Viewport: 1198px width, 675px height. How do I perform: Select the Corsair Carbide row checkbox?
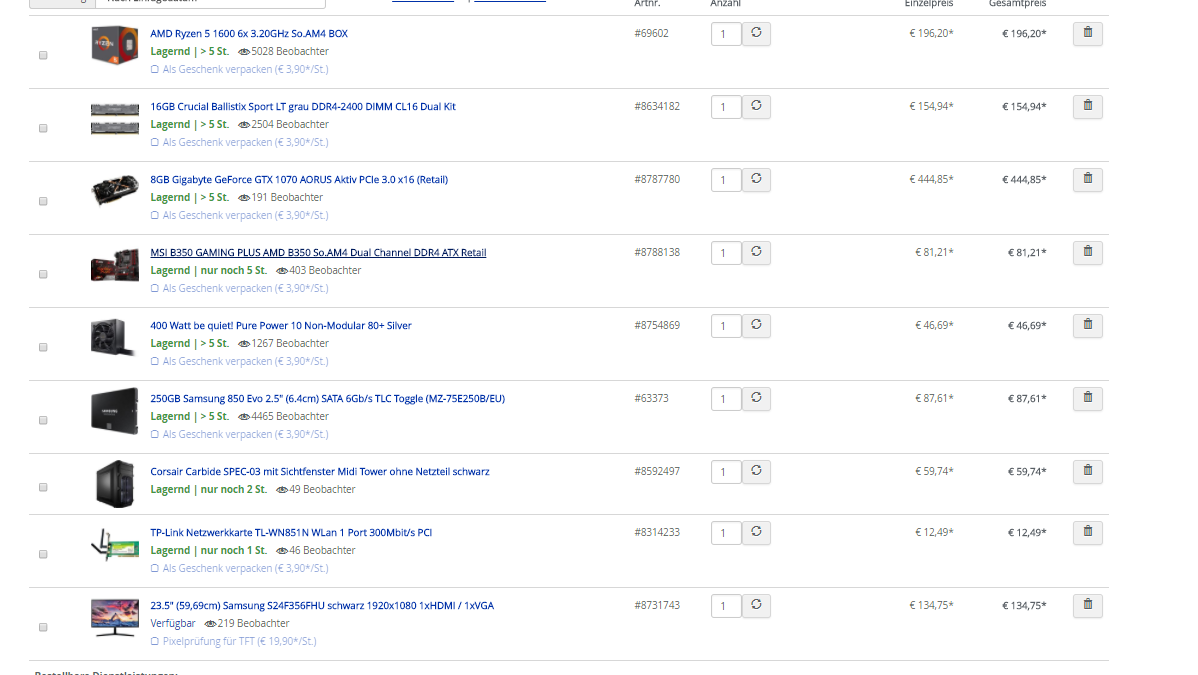point(43,487)
